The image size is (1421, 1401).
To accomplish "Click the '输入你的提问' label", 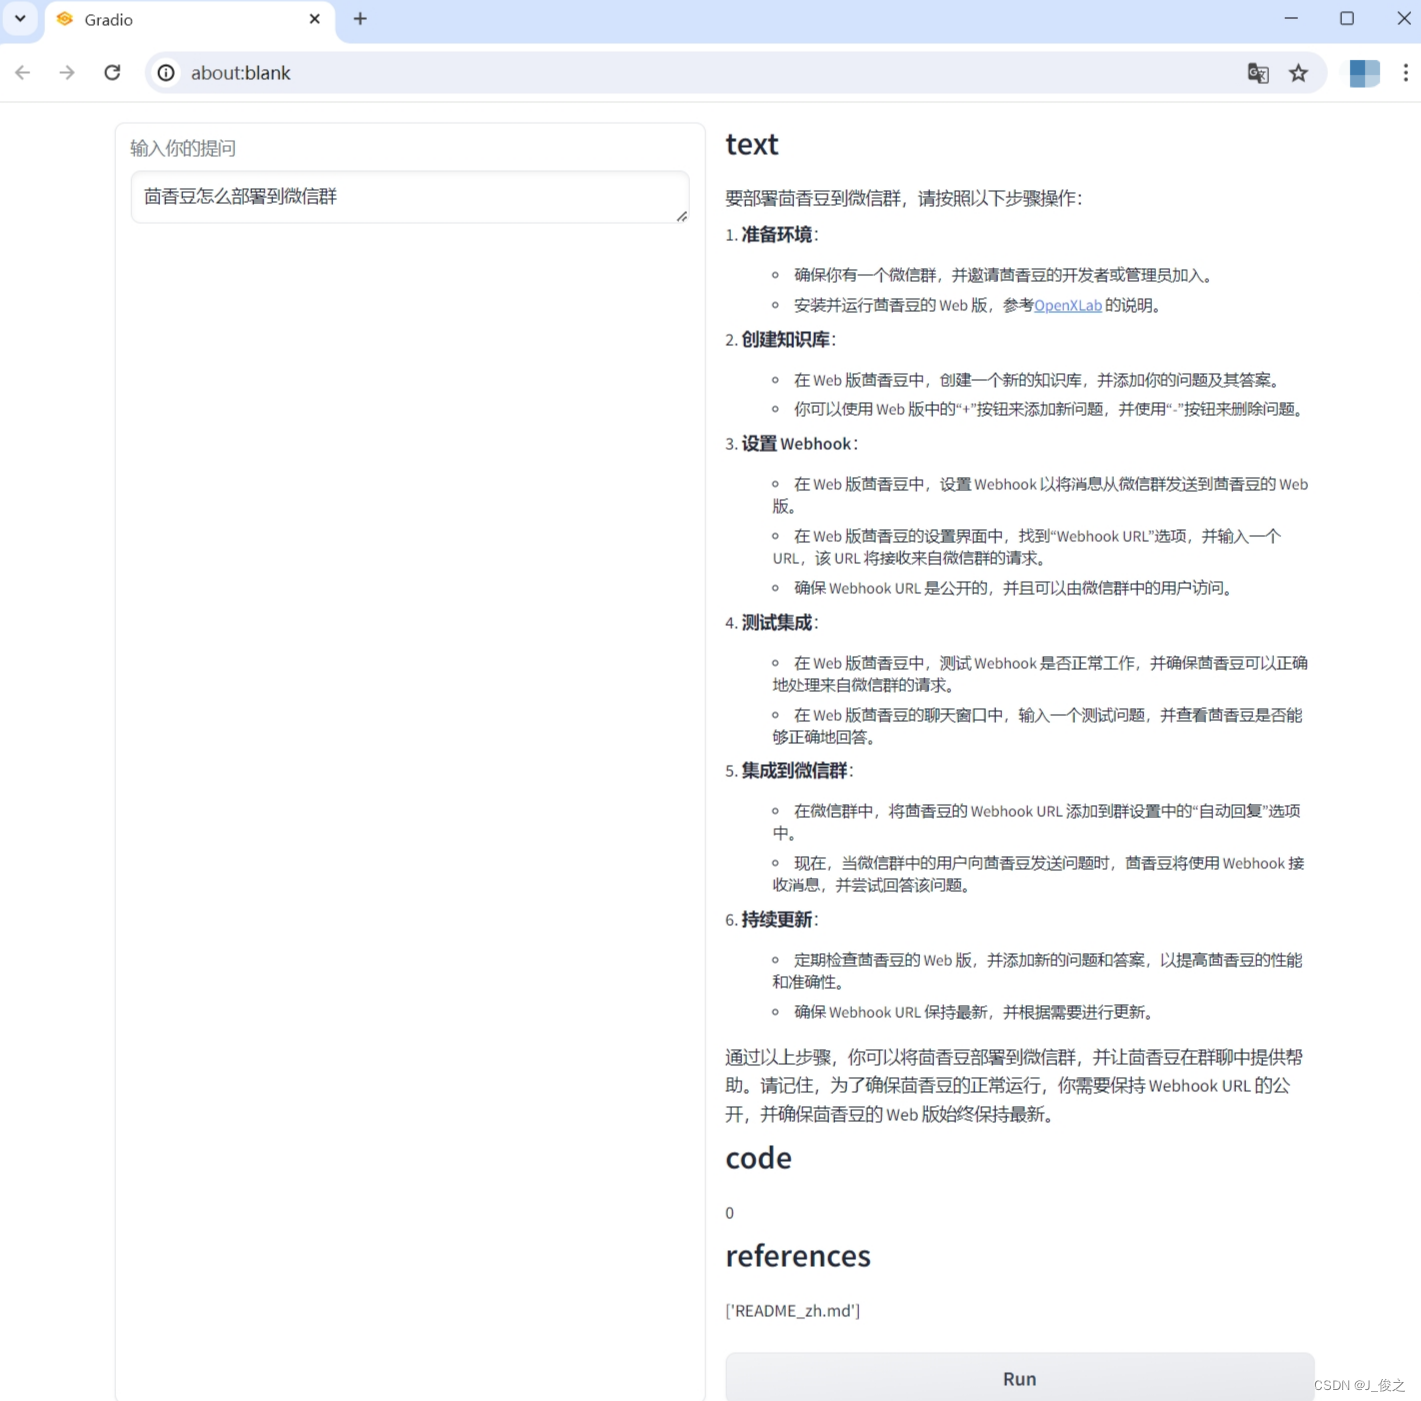I will click(x=183, y=149).
